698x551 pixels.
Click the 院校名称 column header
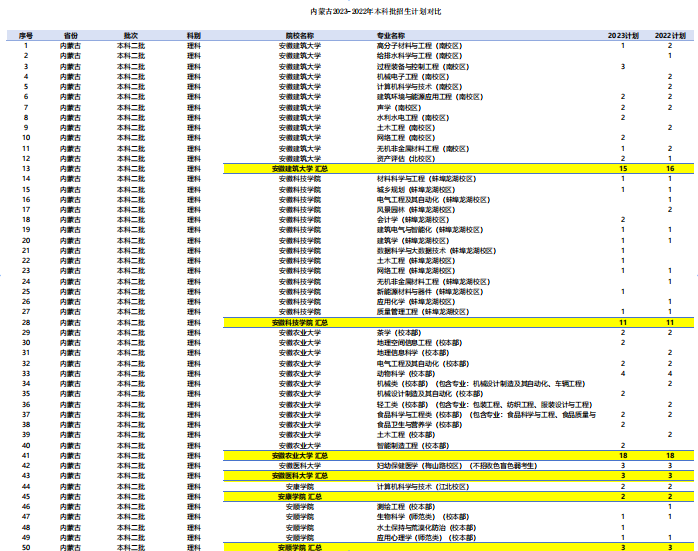click(x=299, y=35)
